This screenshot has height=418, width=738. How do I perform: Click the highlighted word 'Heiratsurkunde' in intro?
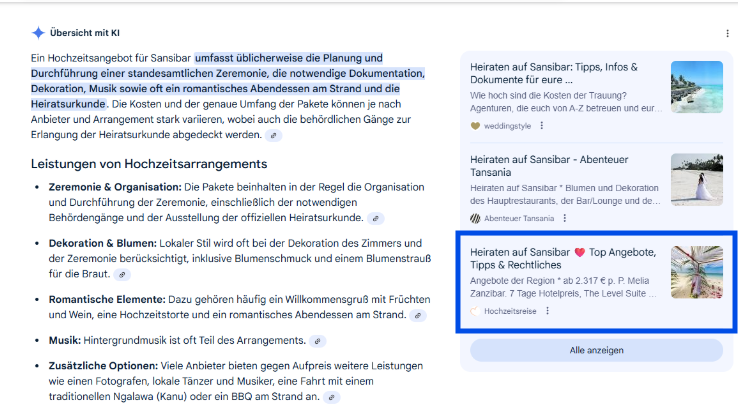tap(68, 104)
